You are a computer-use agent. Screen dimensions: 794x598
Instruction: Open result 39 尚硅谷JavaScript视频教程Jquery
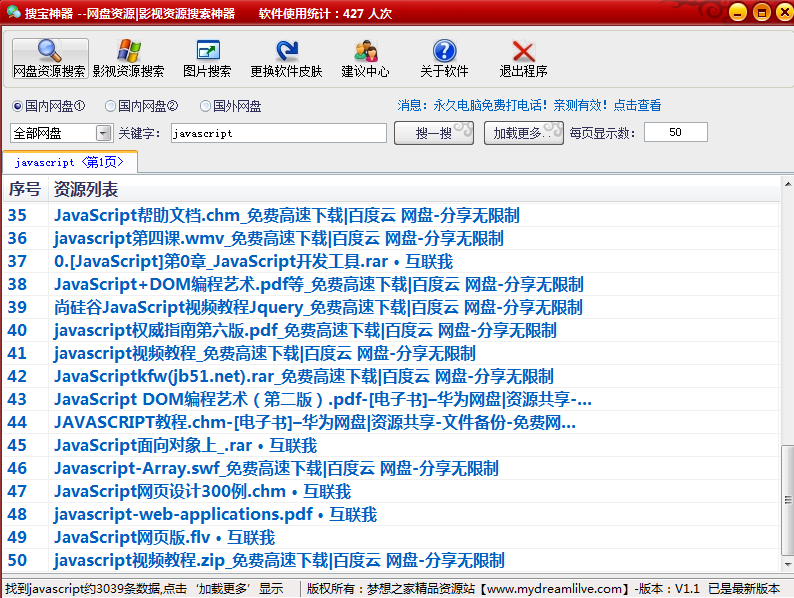coord(319,307)
